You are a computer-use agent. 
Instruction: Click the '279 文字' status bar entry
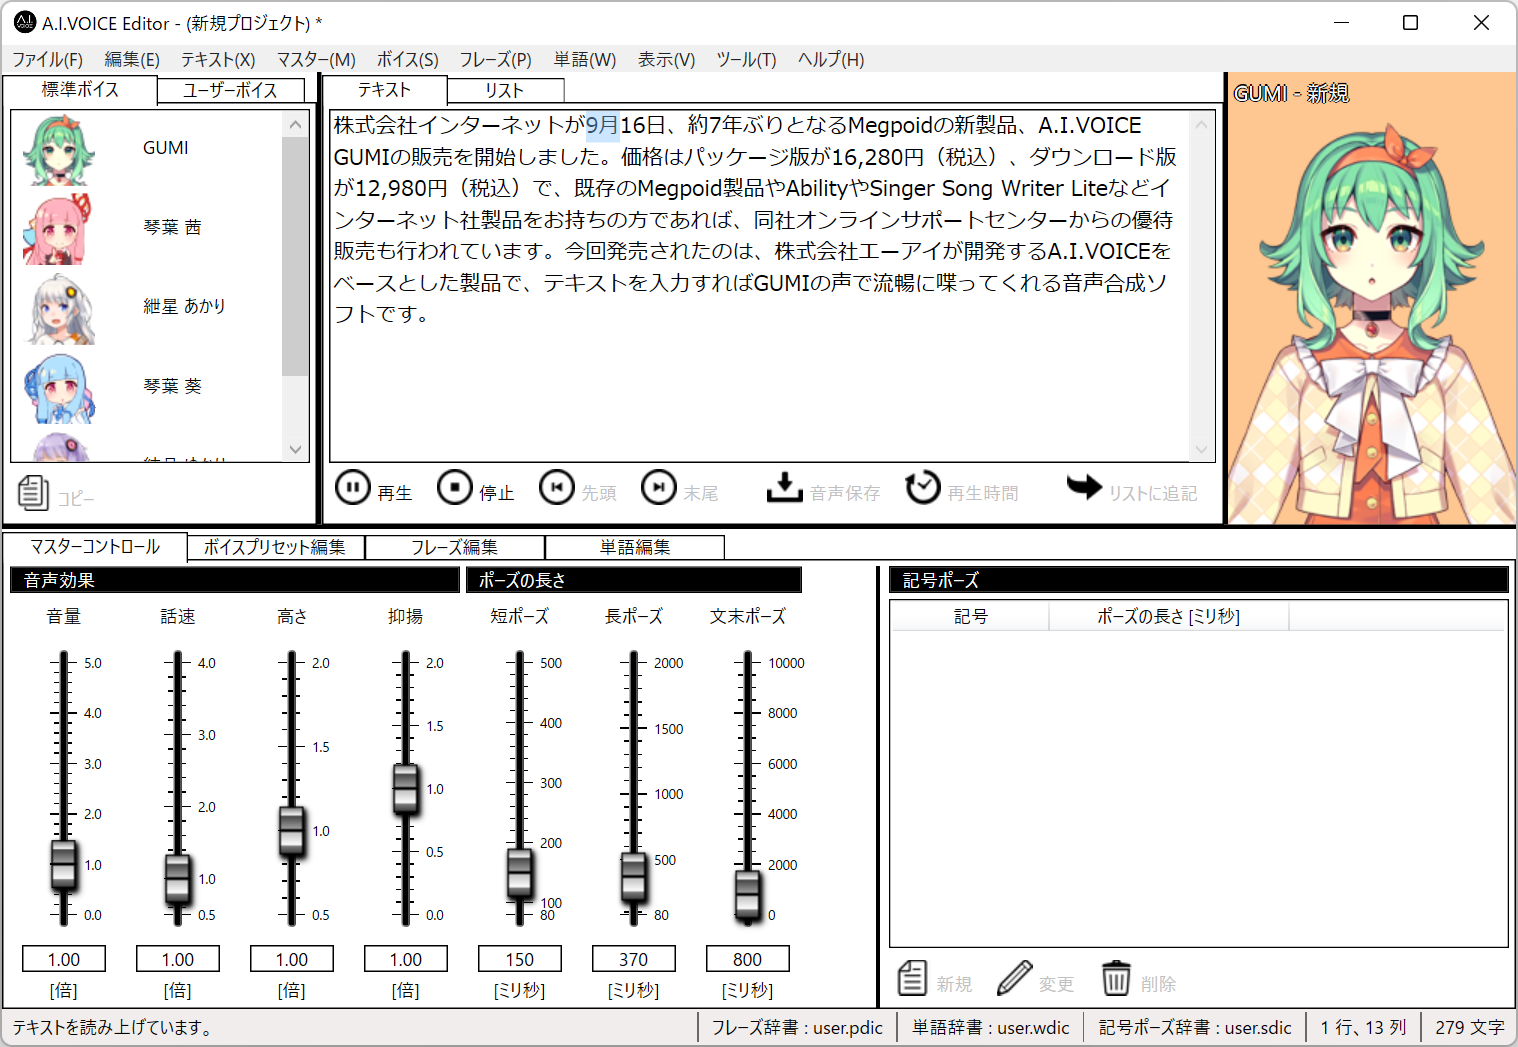click(1469, 1027)
